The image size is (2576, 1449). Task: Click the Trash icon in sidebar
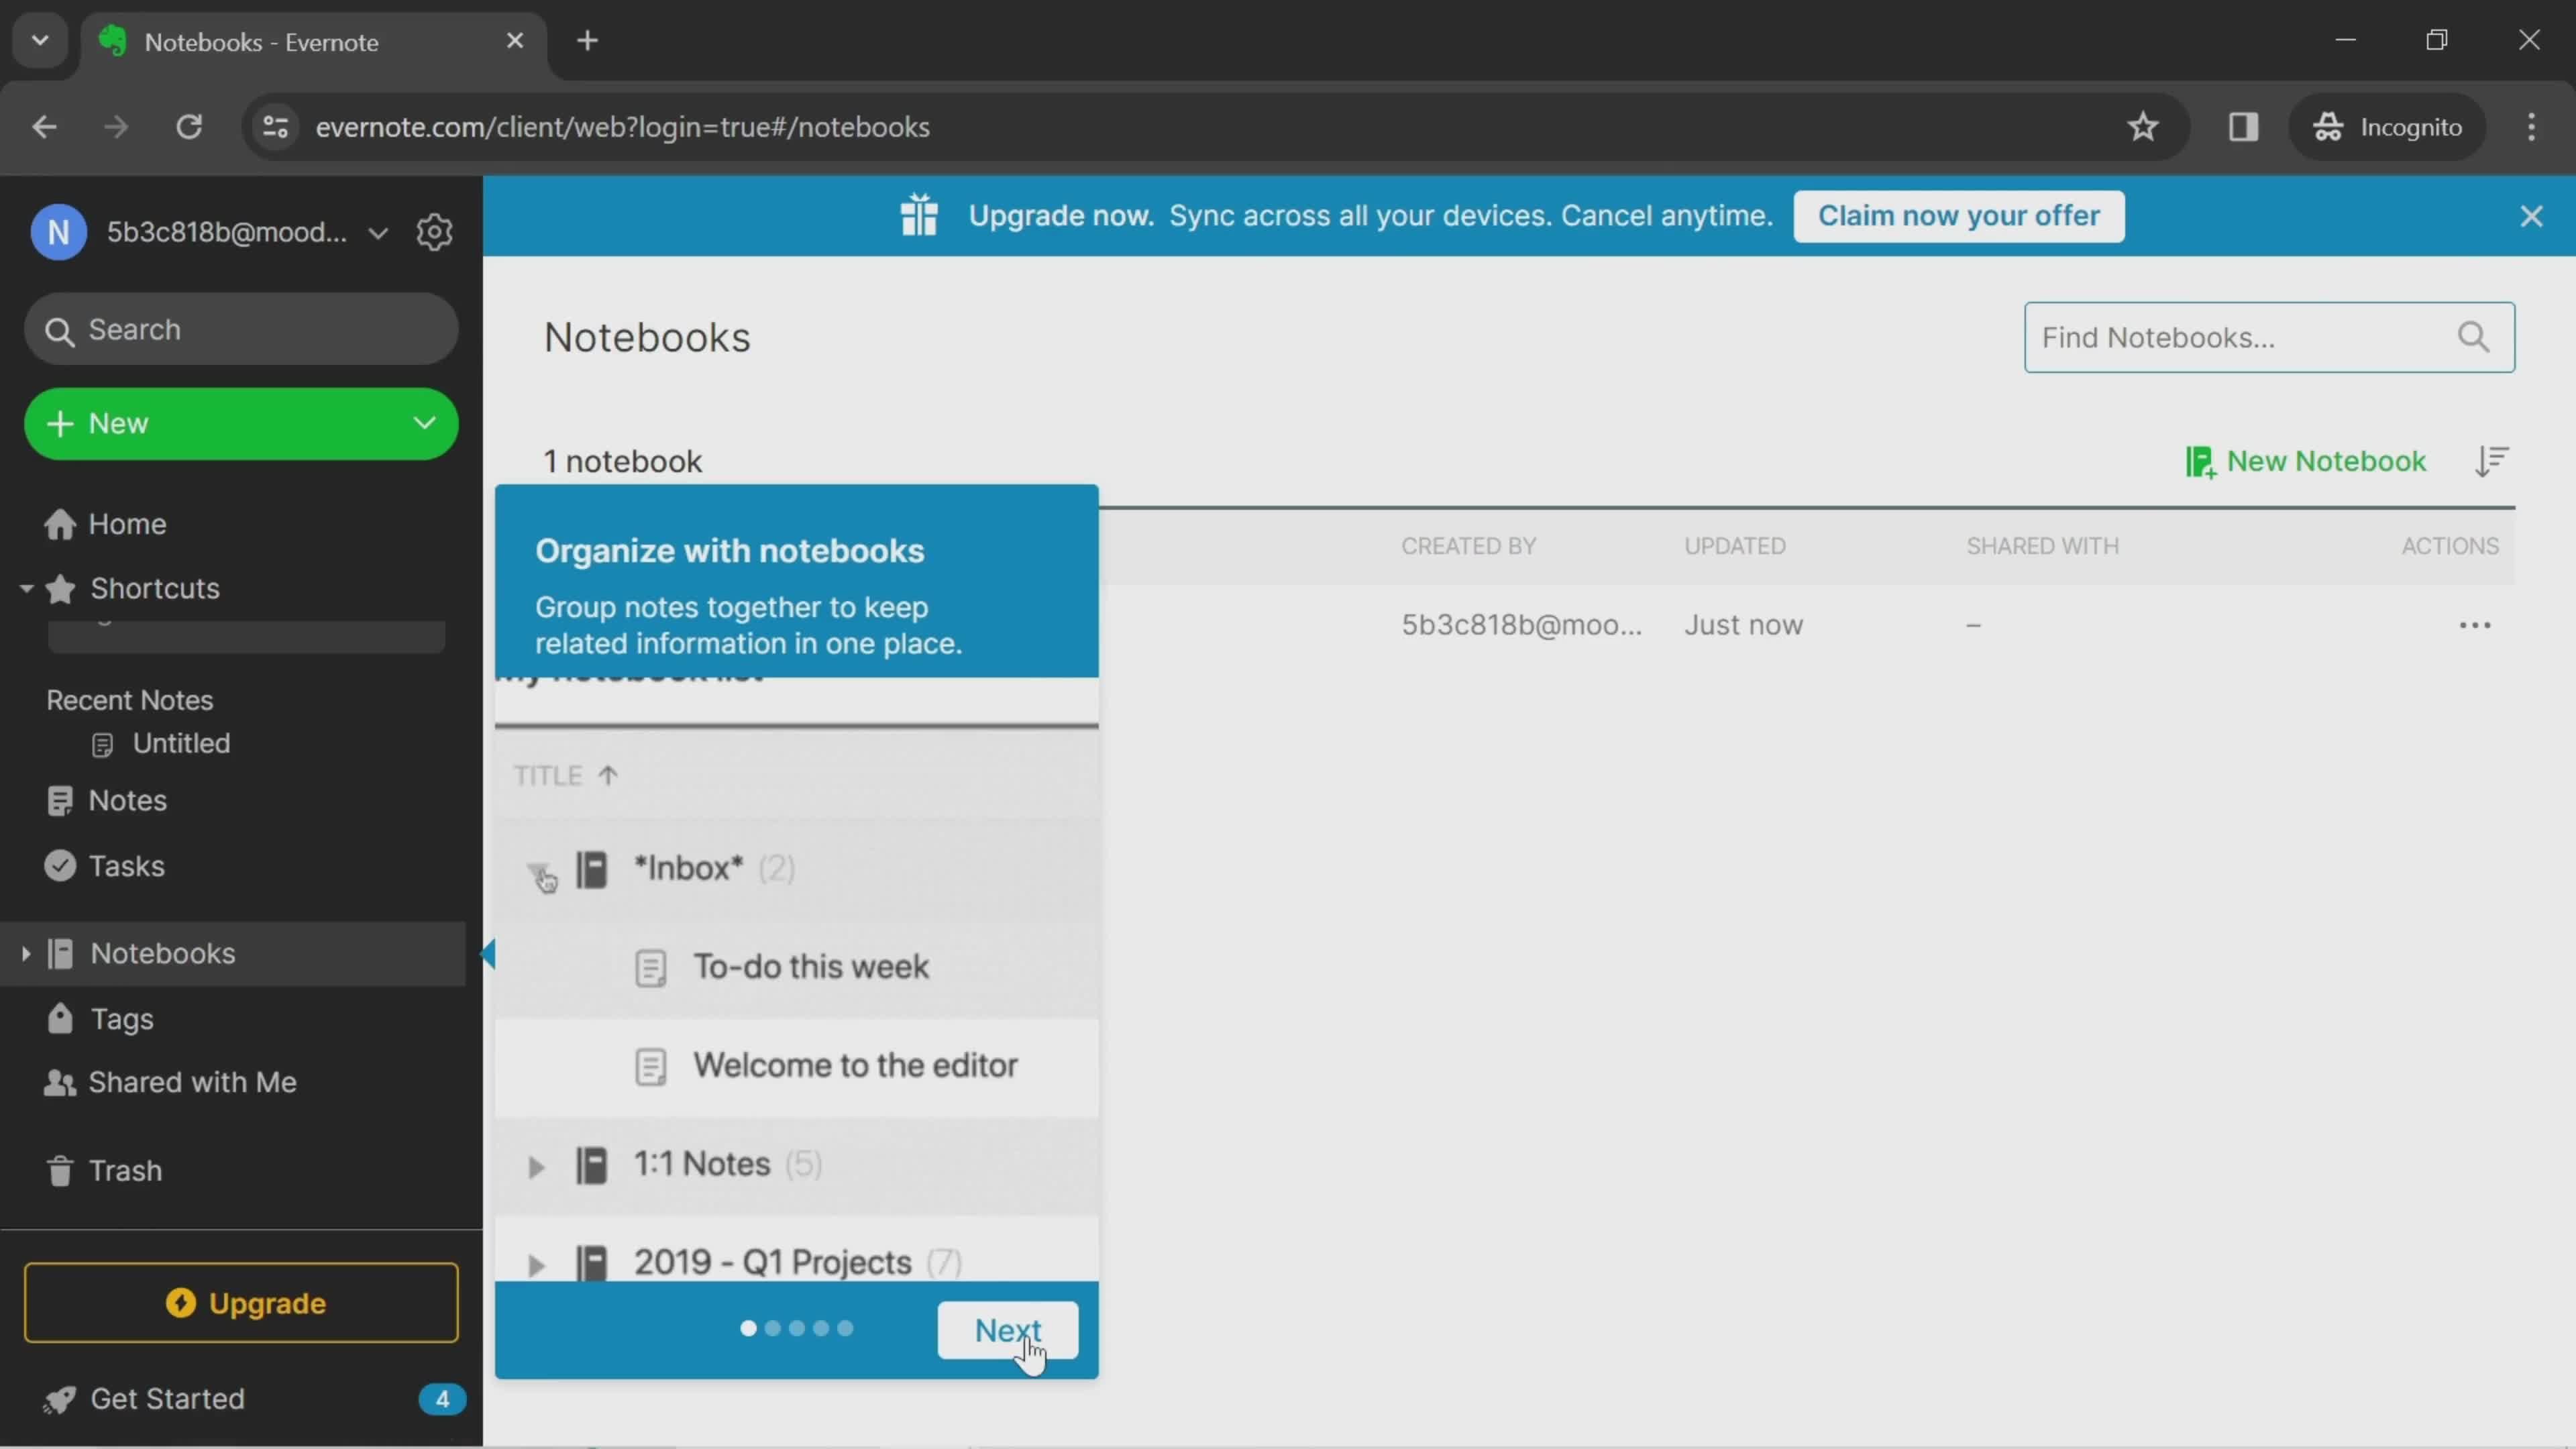tap(58, 1169)
